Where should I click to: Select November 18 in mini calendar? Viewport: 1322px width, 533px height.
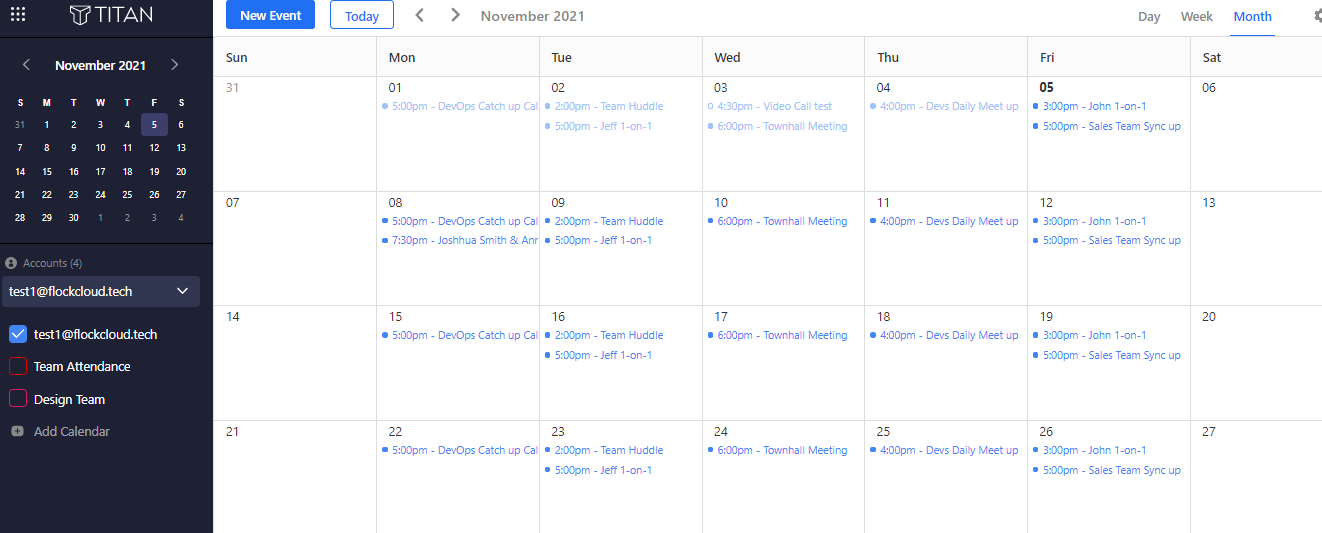[127, 171]
